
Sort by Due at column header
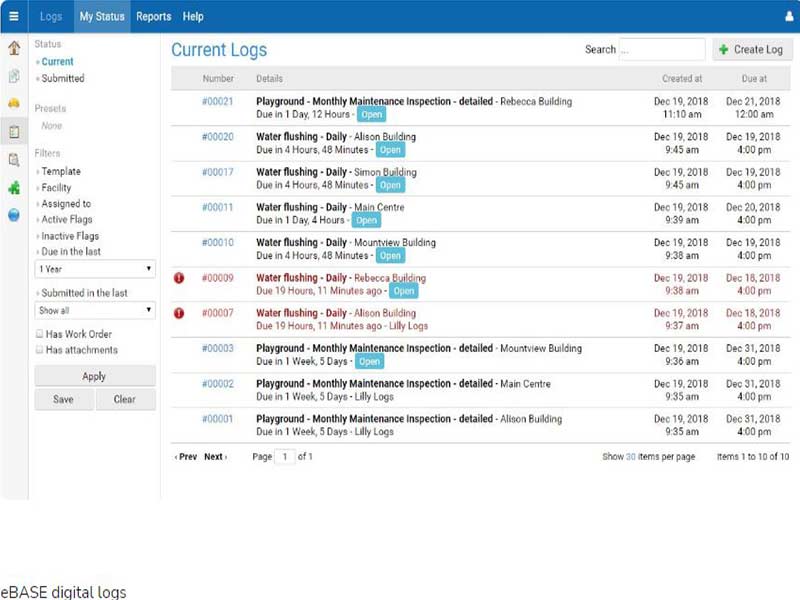click(x=754, y=79)
